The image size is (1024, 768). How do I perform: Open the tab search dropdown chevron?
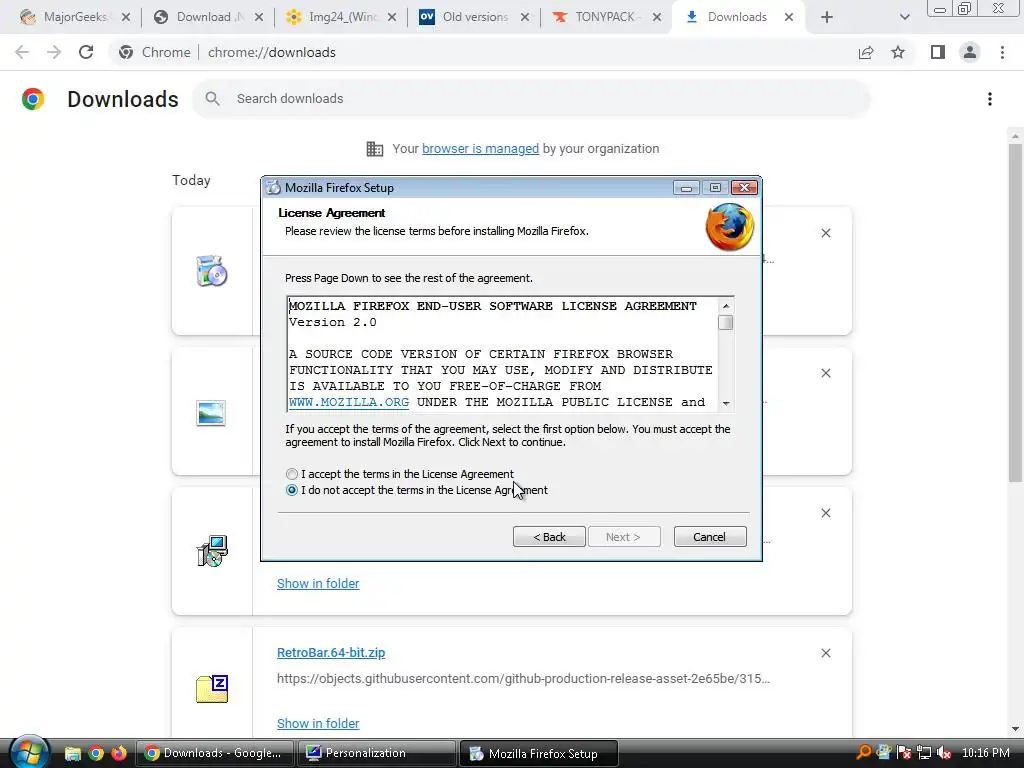point(904,17)
